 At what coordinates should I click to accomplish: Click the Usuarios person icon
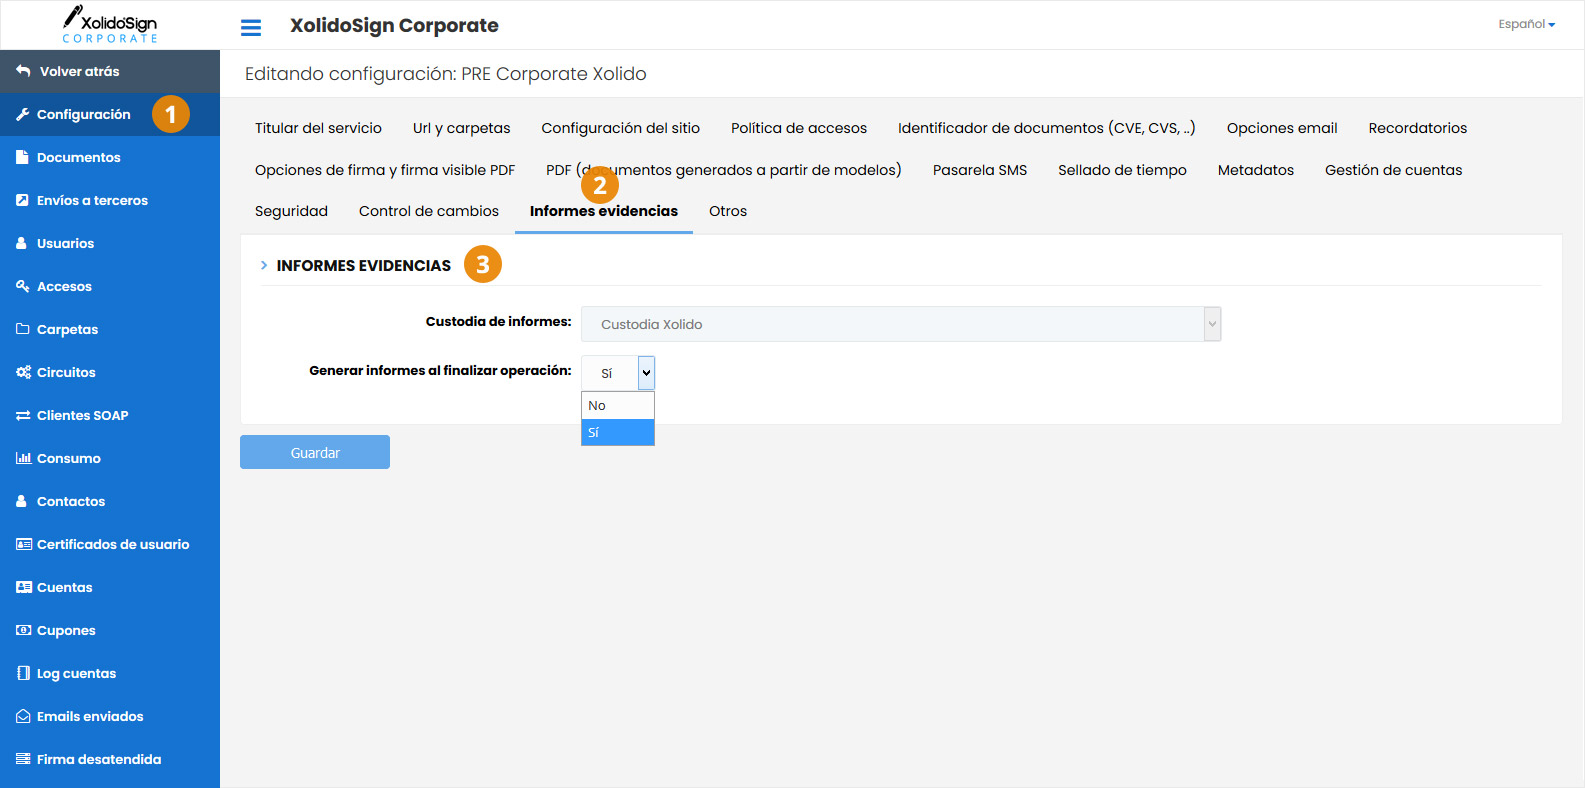coord(23,243)
